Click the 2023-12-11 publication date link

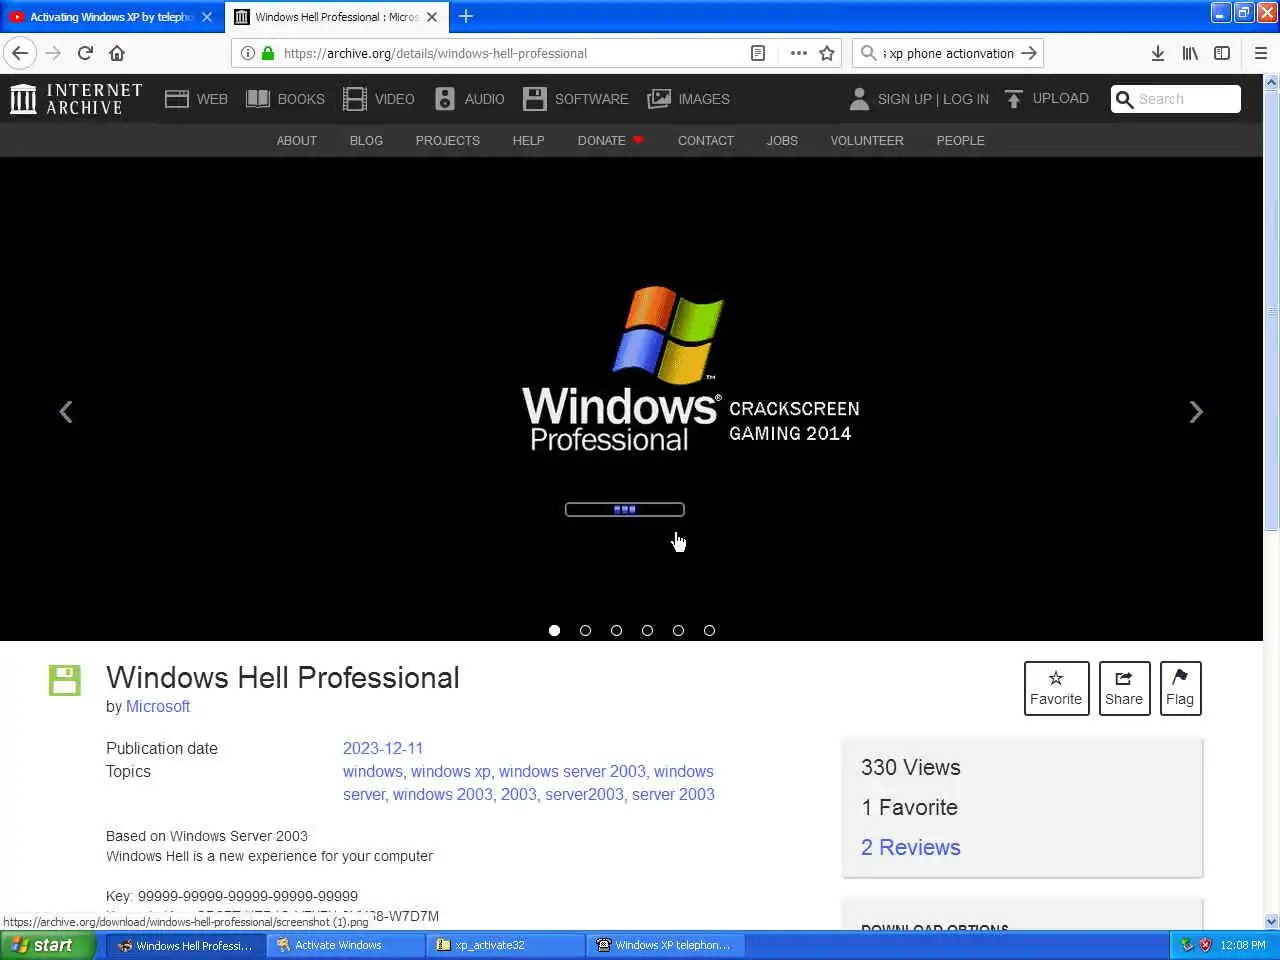[383, 748]
